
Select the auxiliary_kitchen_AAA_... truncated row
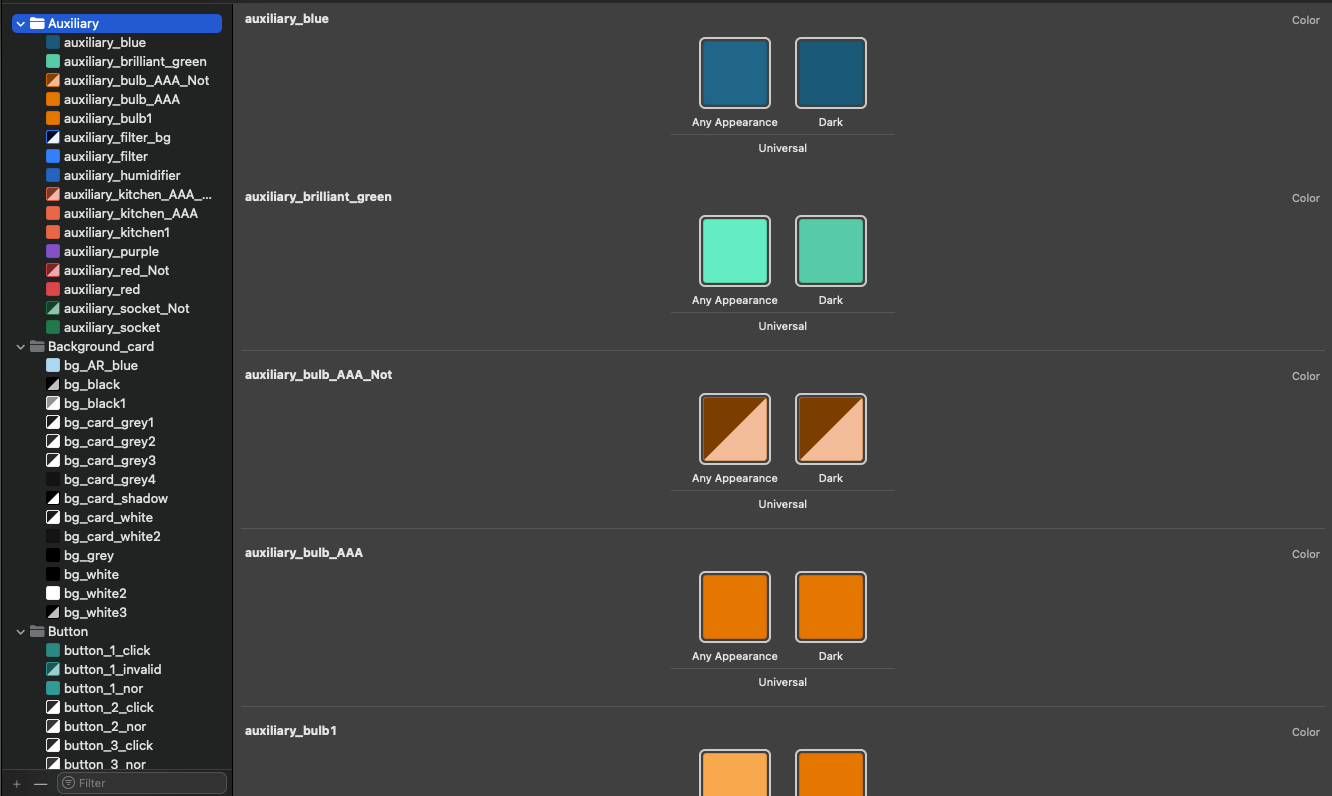pyautogui.click(x=116, y=195)
